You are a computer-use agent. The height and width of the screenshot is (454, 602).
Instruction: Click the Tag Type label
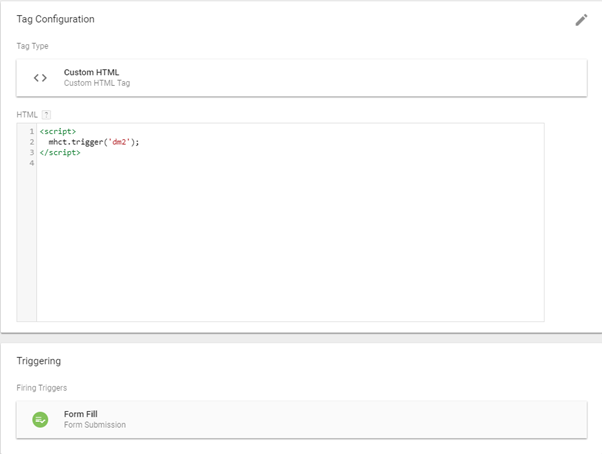pos(32,46)
